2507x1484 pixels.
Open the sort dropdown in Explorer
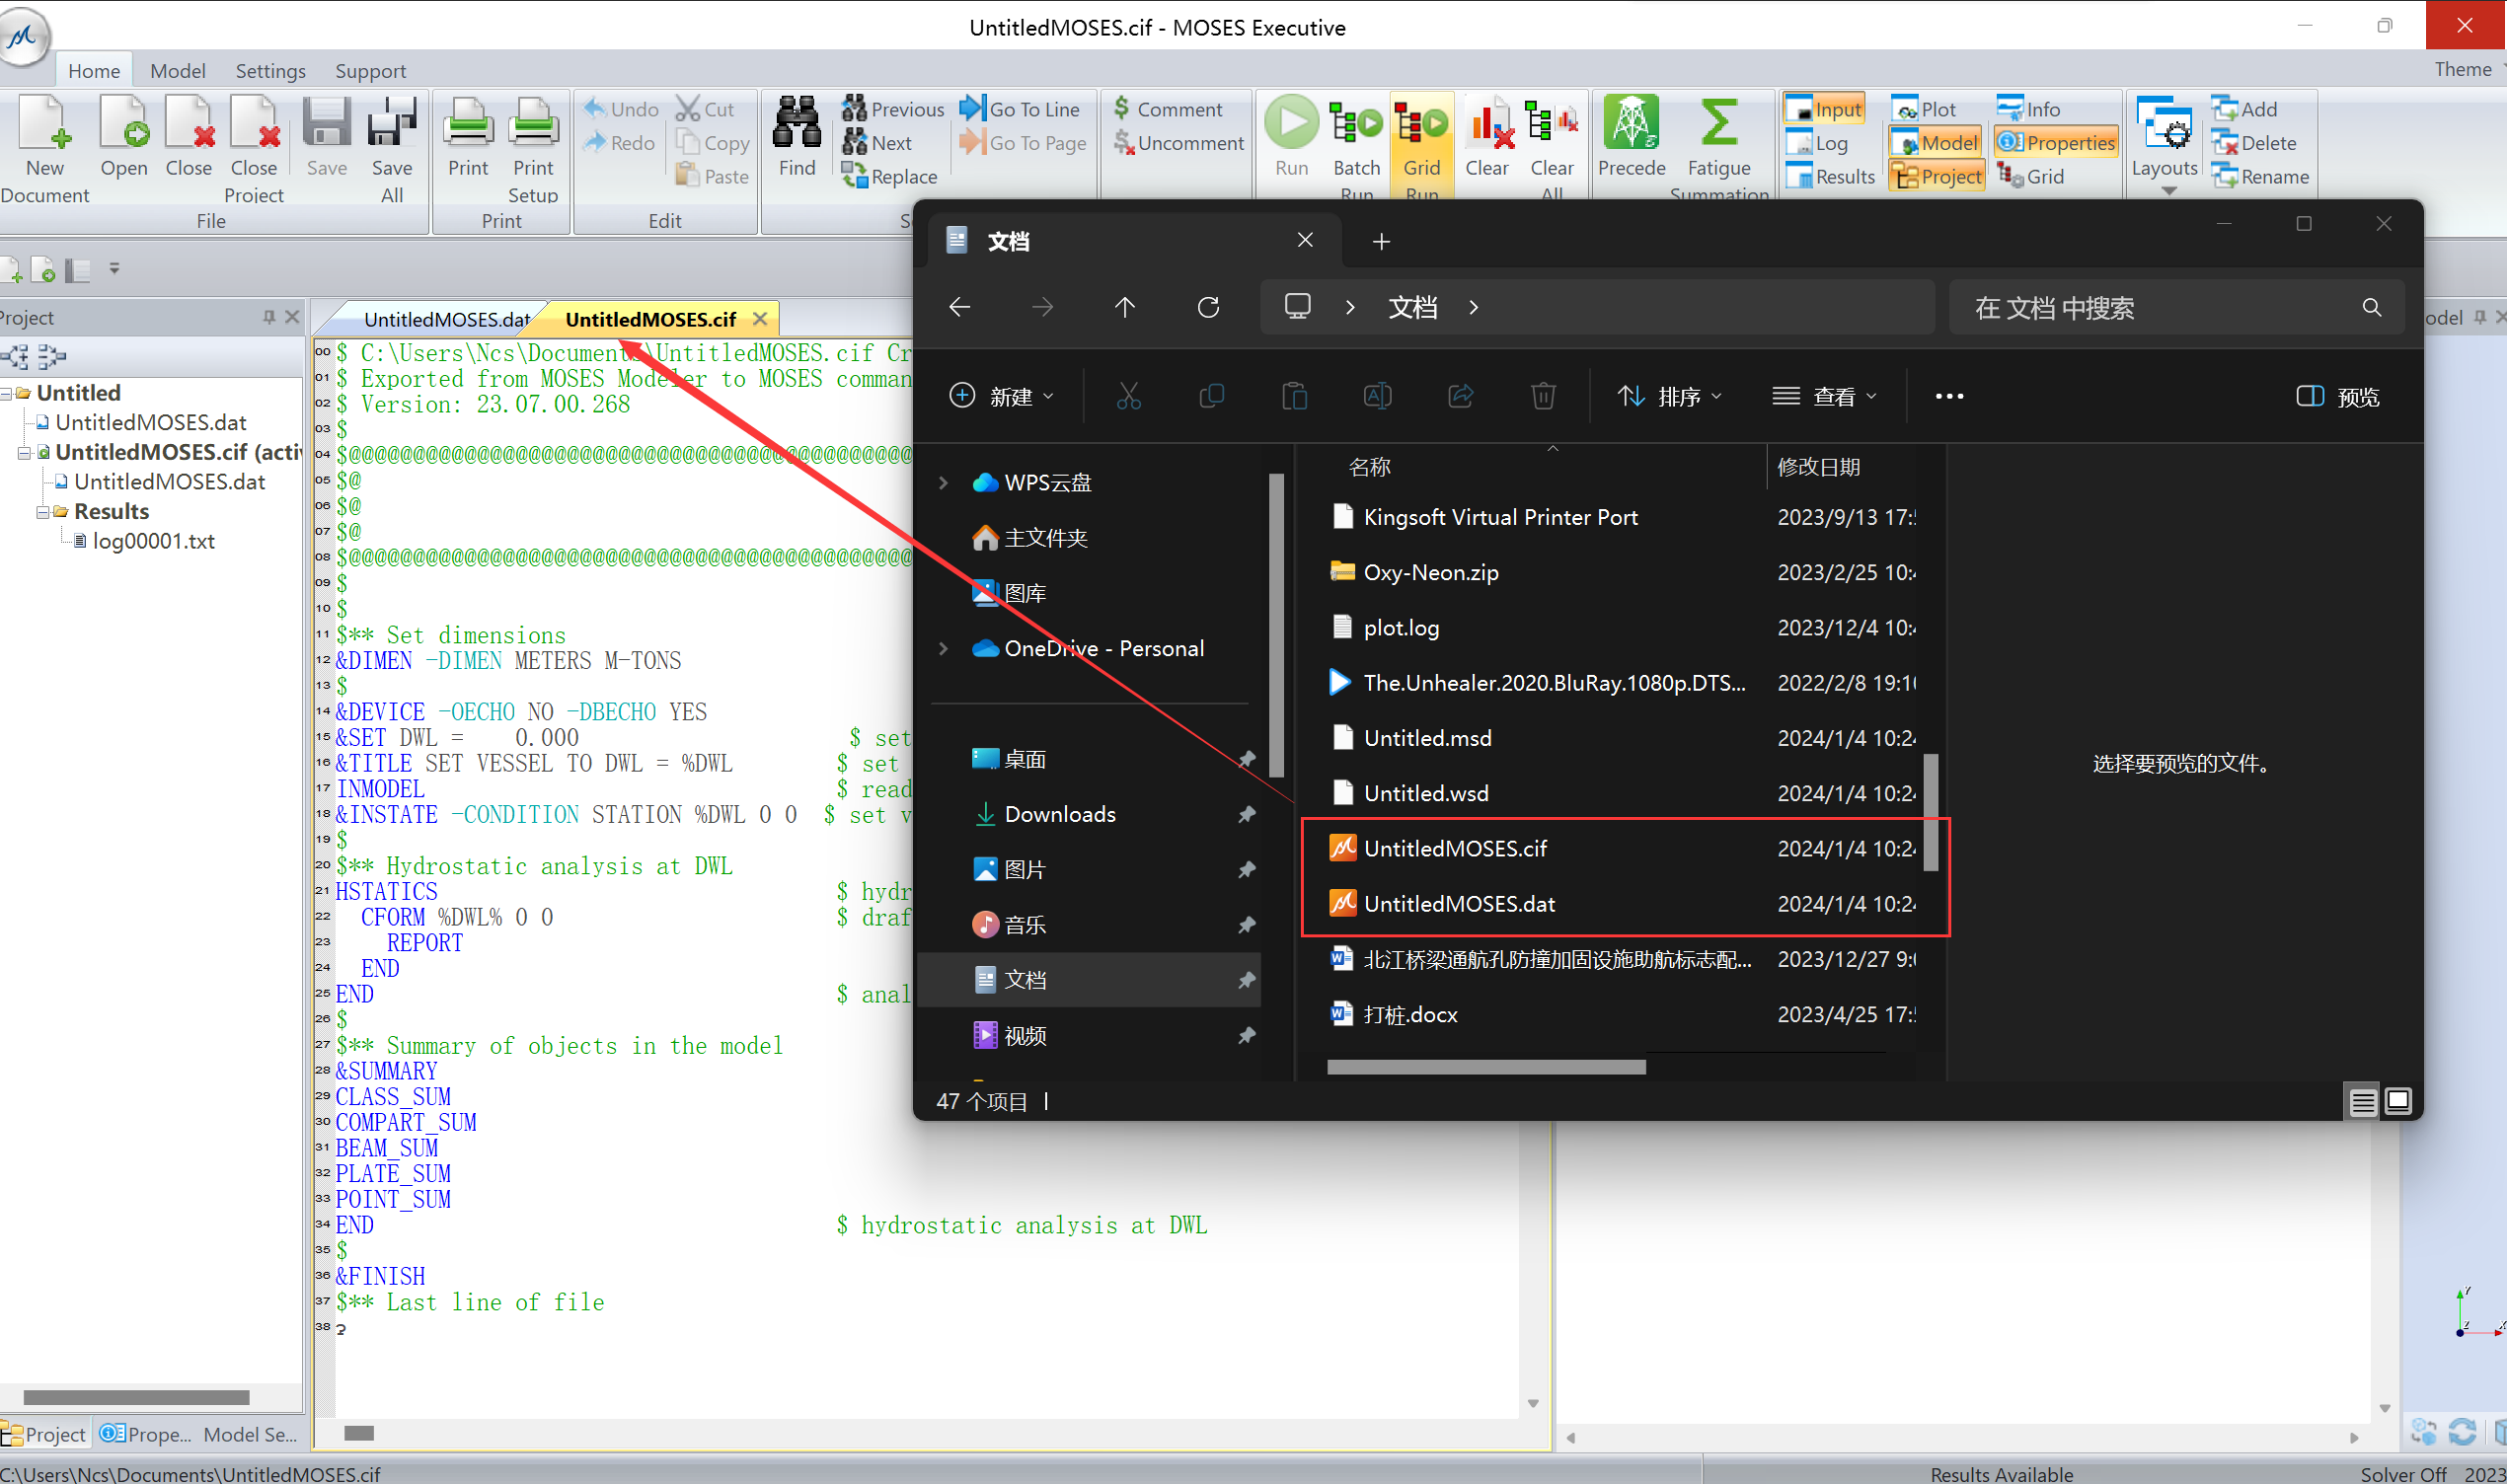1670,397
